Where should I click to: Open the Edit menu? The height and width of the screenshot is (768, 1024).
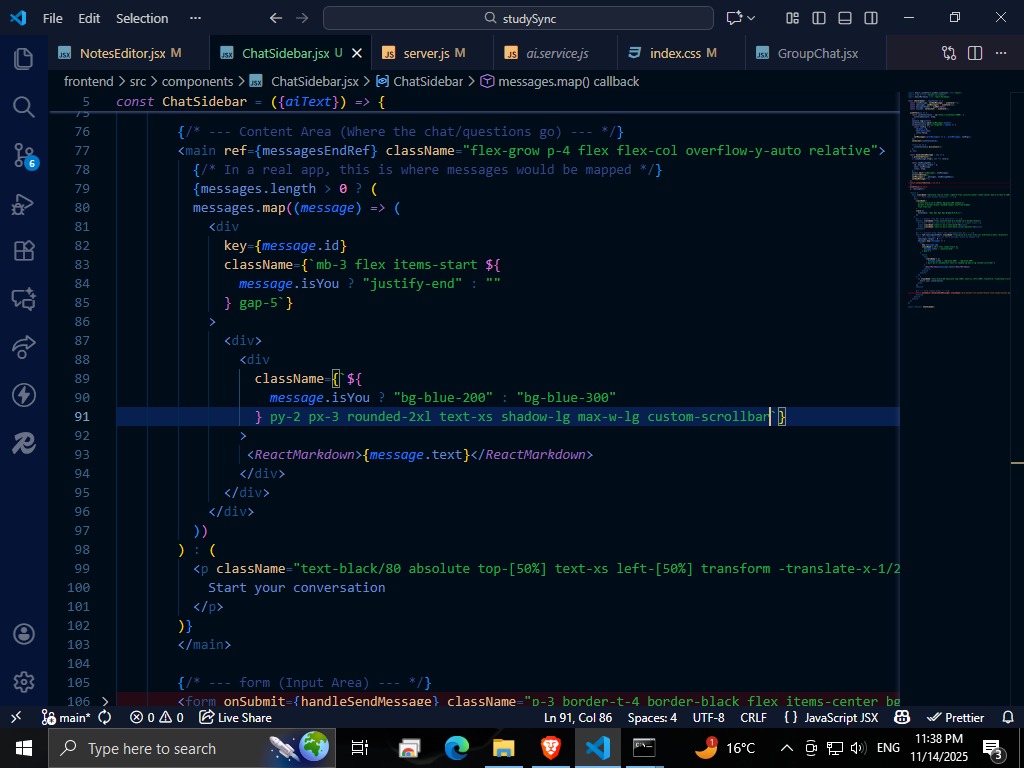89,18
